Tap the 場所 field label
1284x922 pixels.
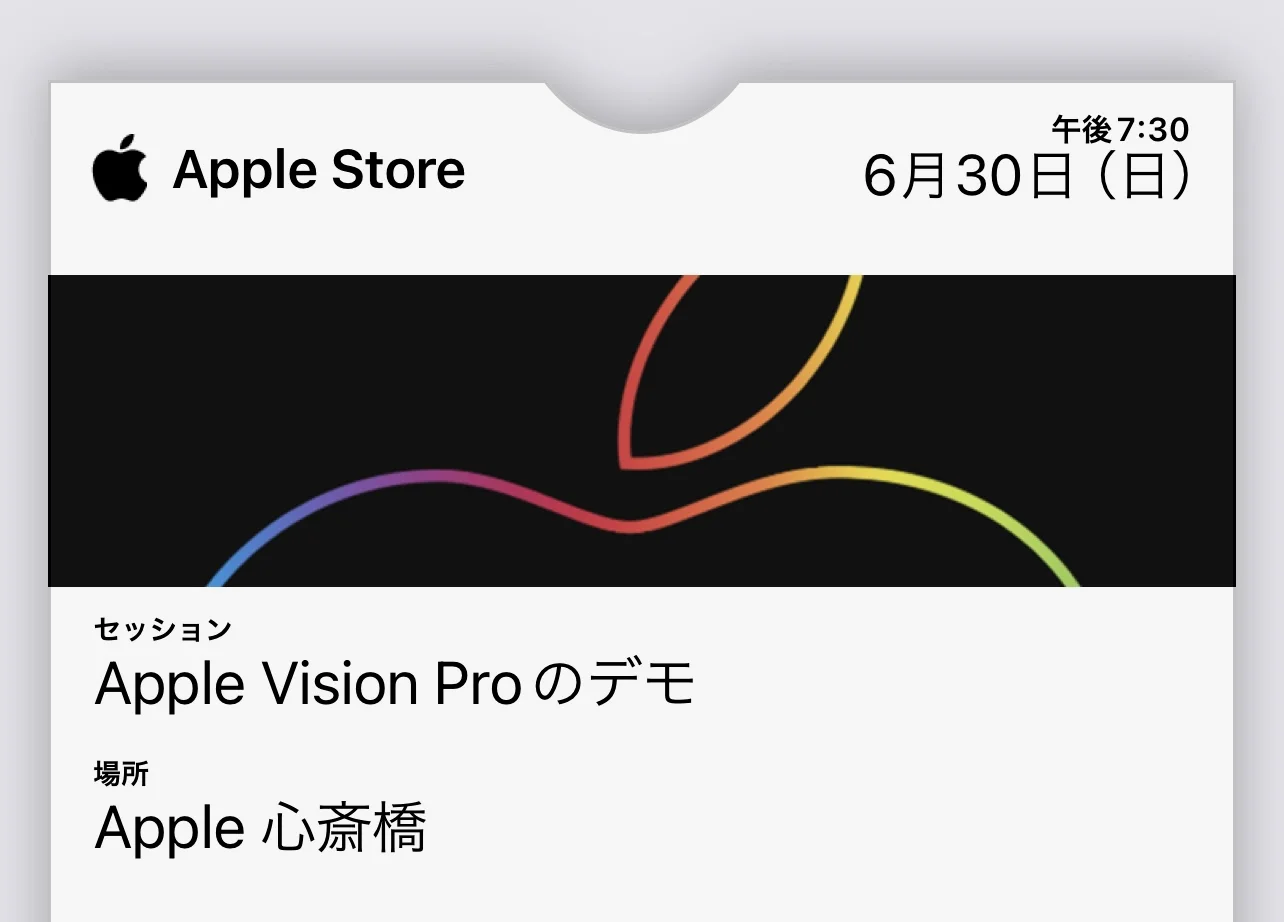[121, 773]
